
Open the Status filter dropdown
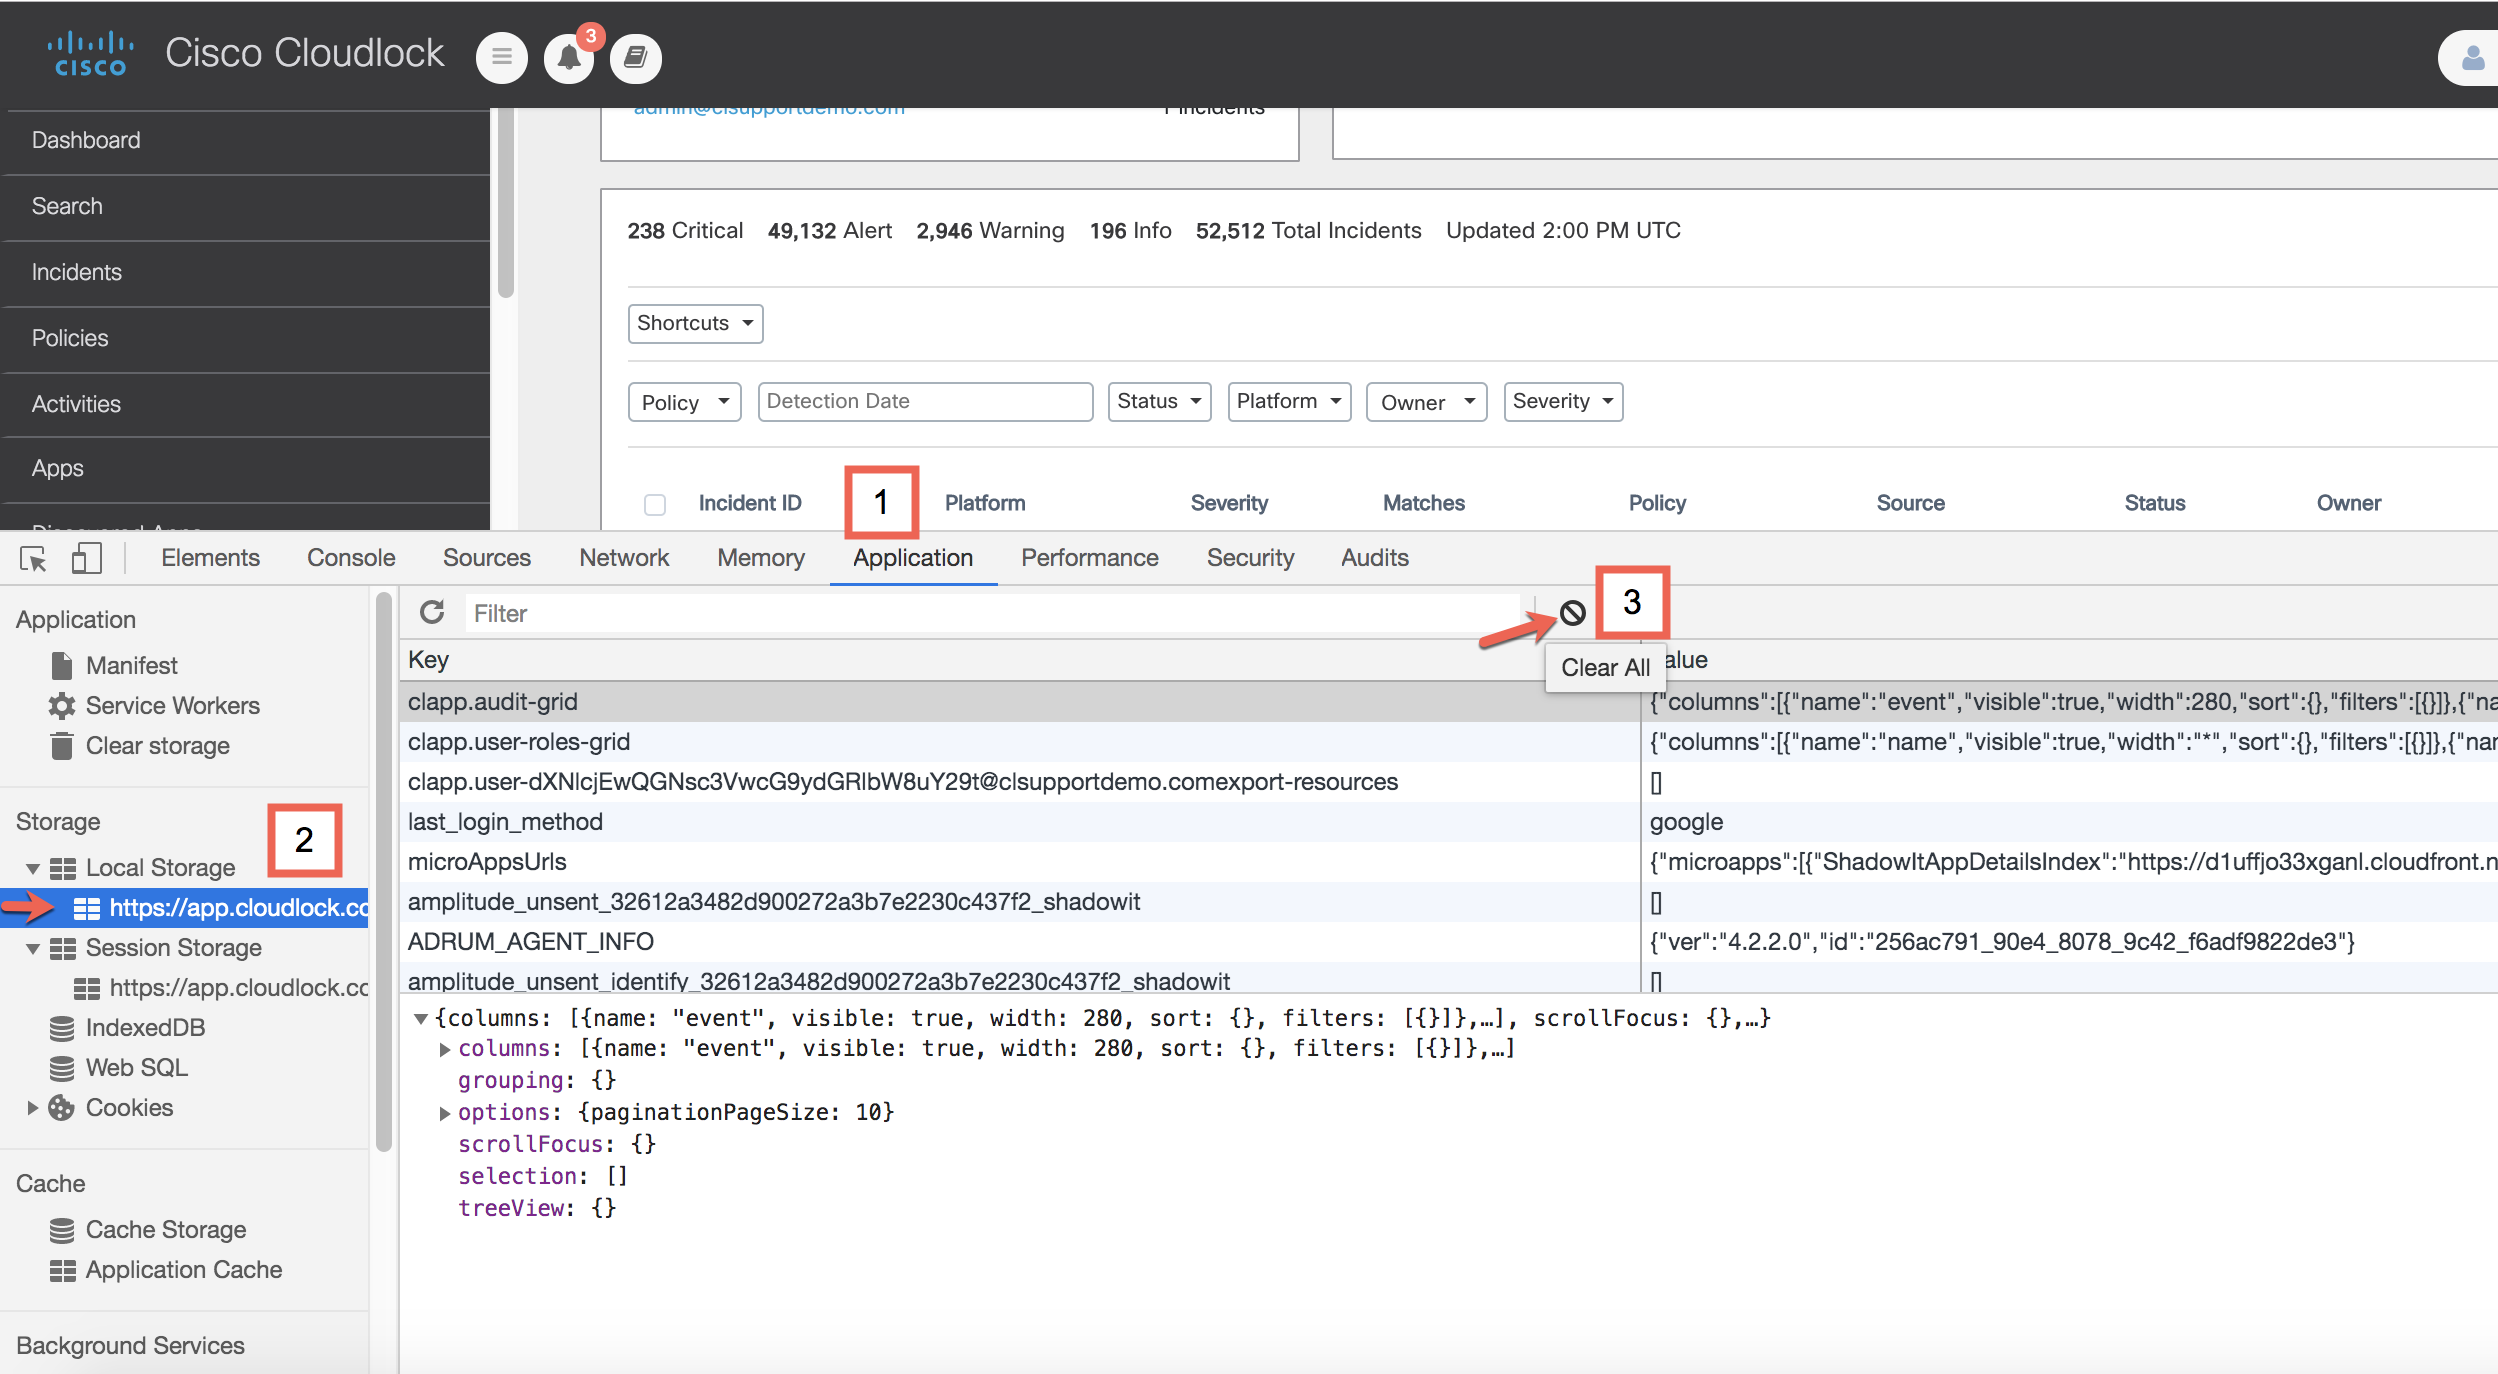coord(1159,401)
